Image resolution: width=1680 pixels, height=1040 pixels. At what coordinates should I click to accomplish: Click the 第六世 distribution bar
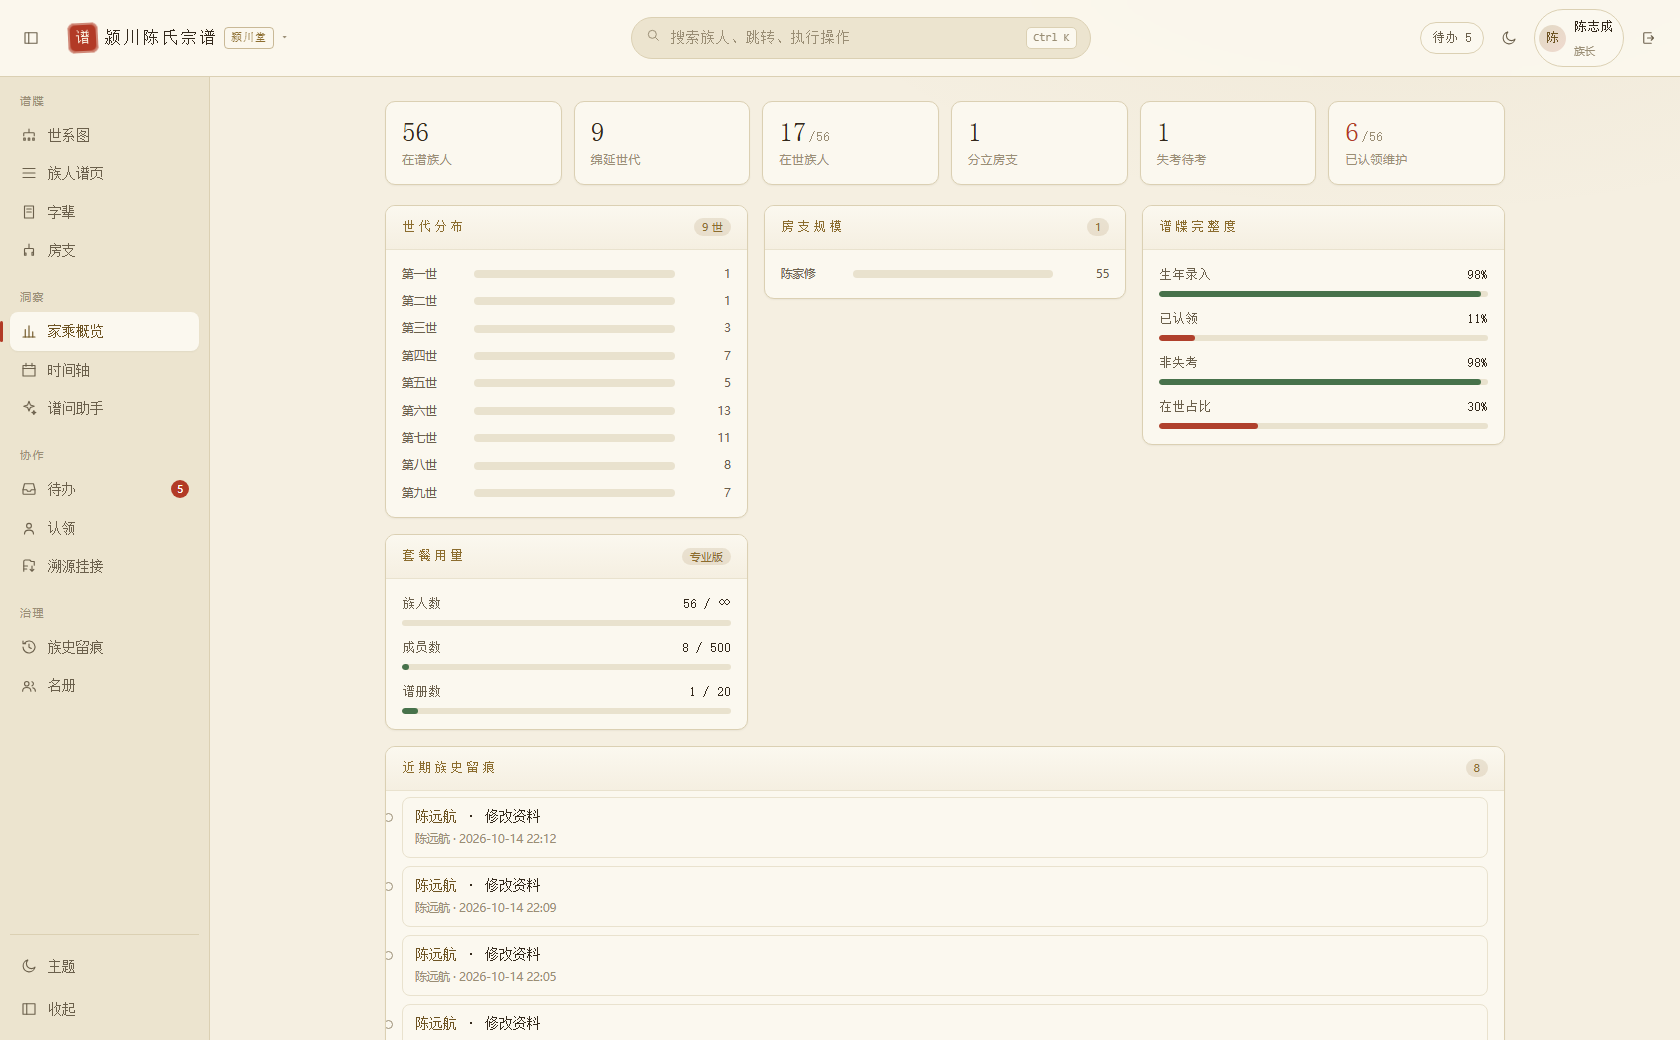tap(574, 411)
